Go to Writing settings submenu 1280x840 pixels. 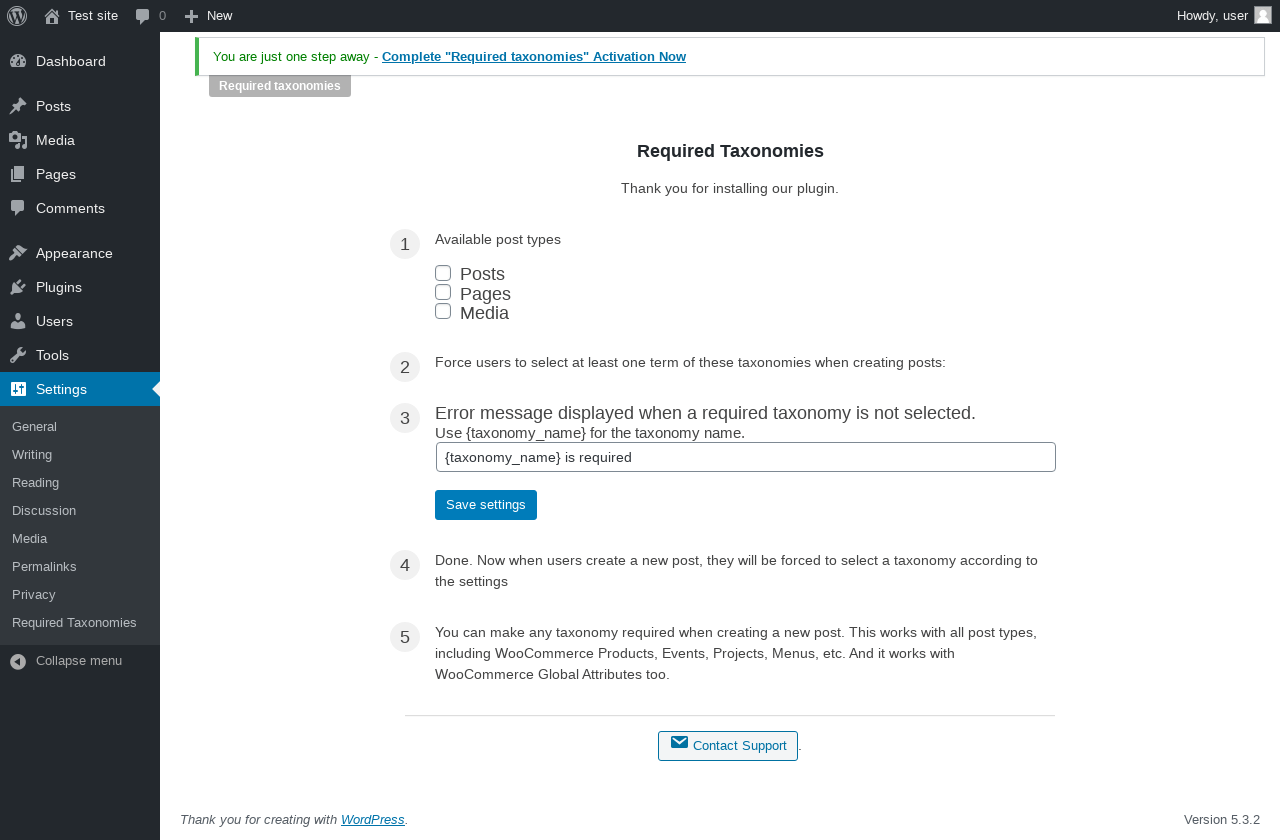click(x=32, y=454)
